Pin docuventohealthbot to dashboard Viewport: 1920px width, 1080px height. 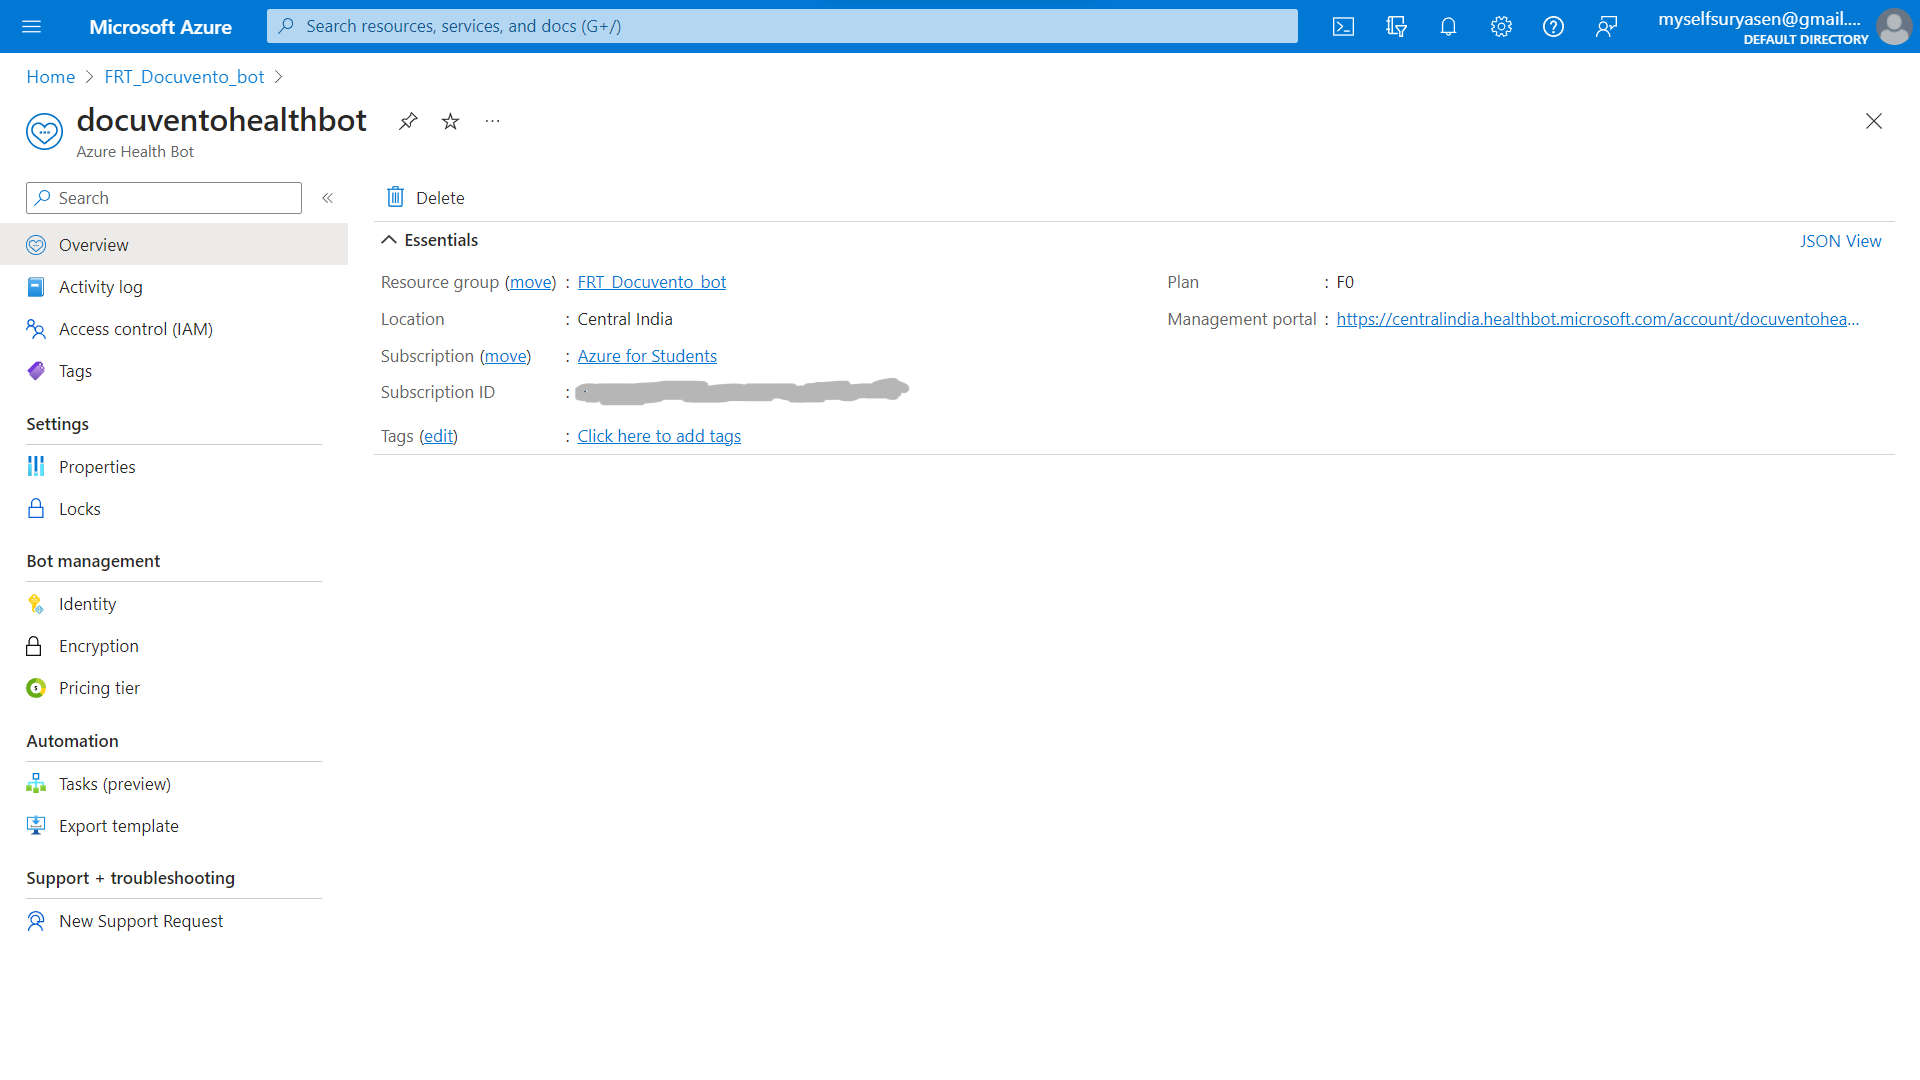coord(408,121)
